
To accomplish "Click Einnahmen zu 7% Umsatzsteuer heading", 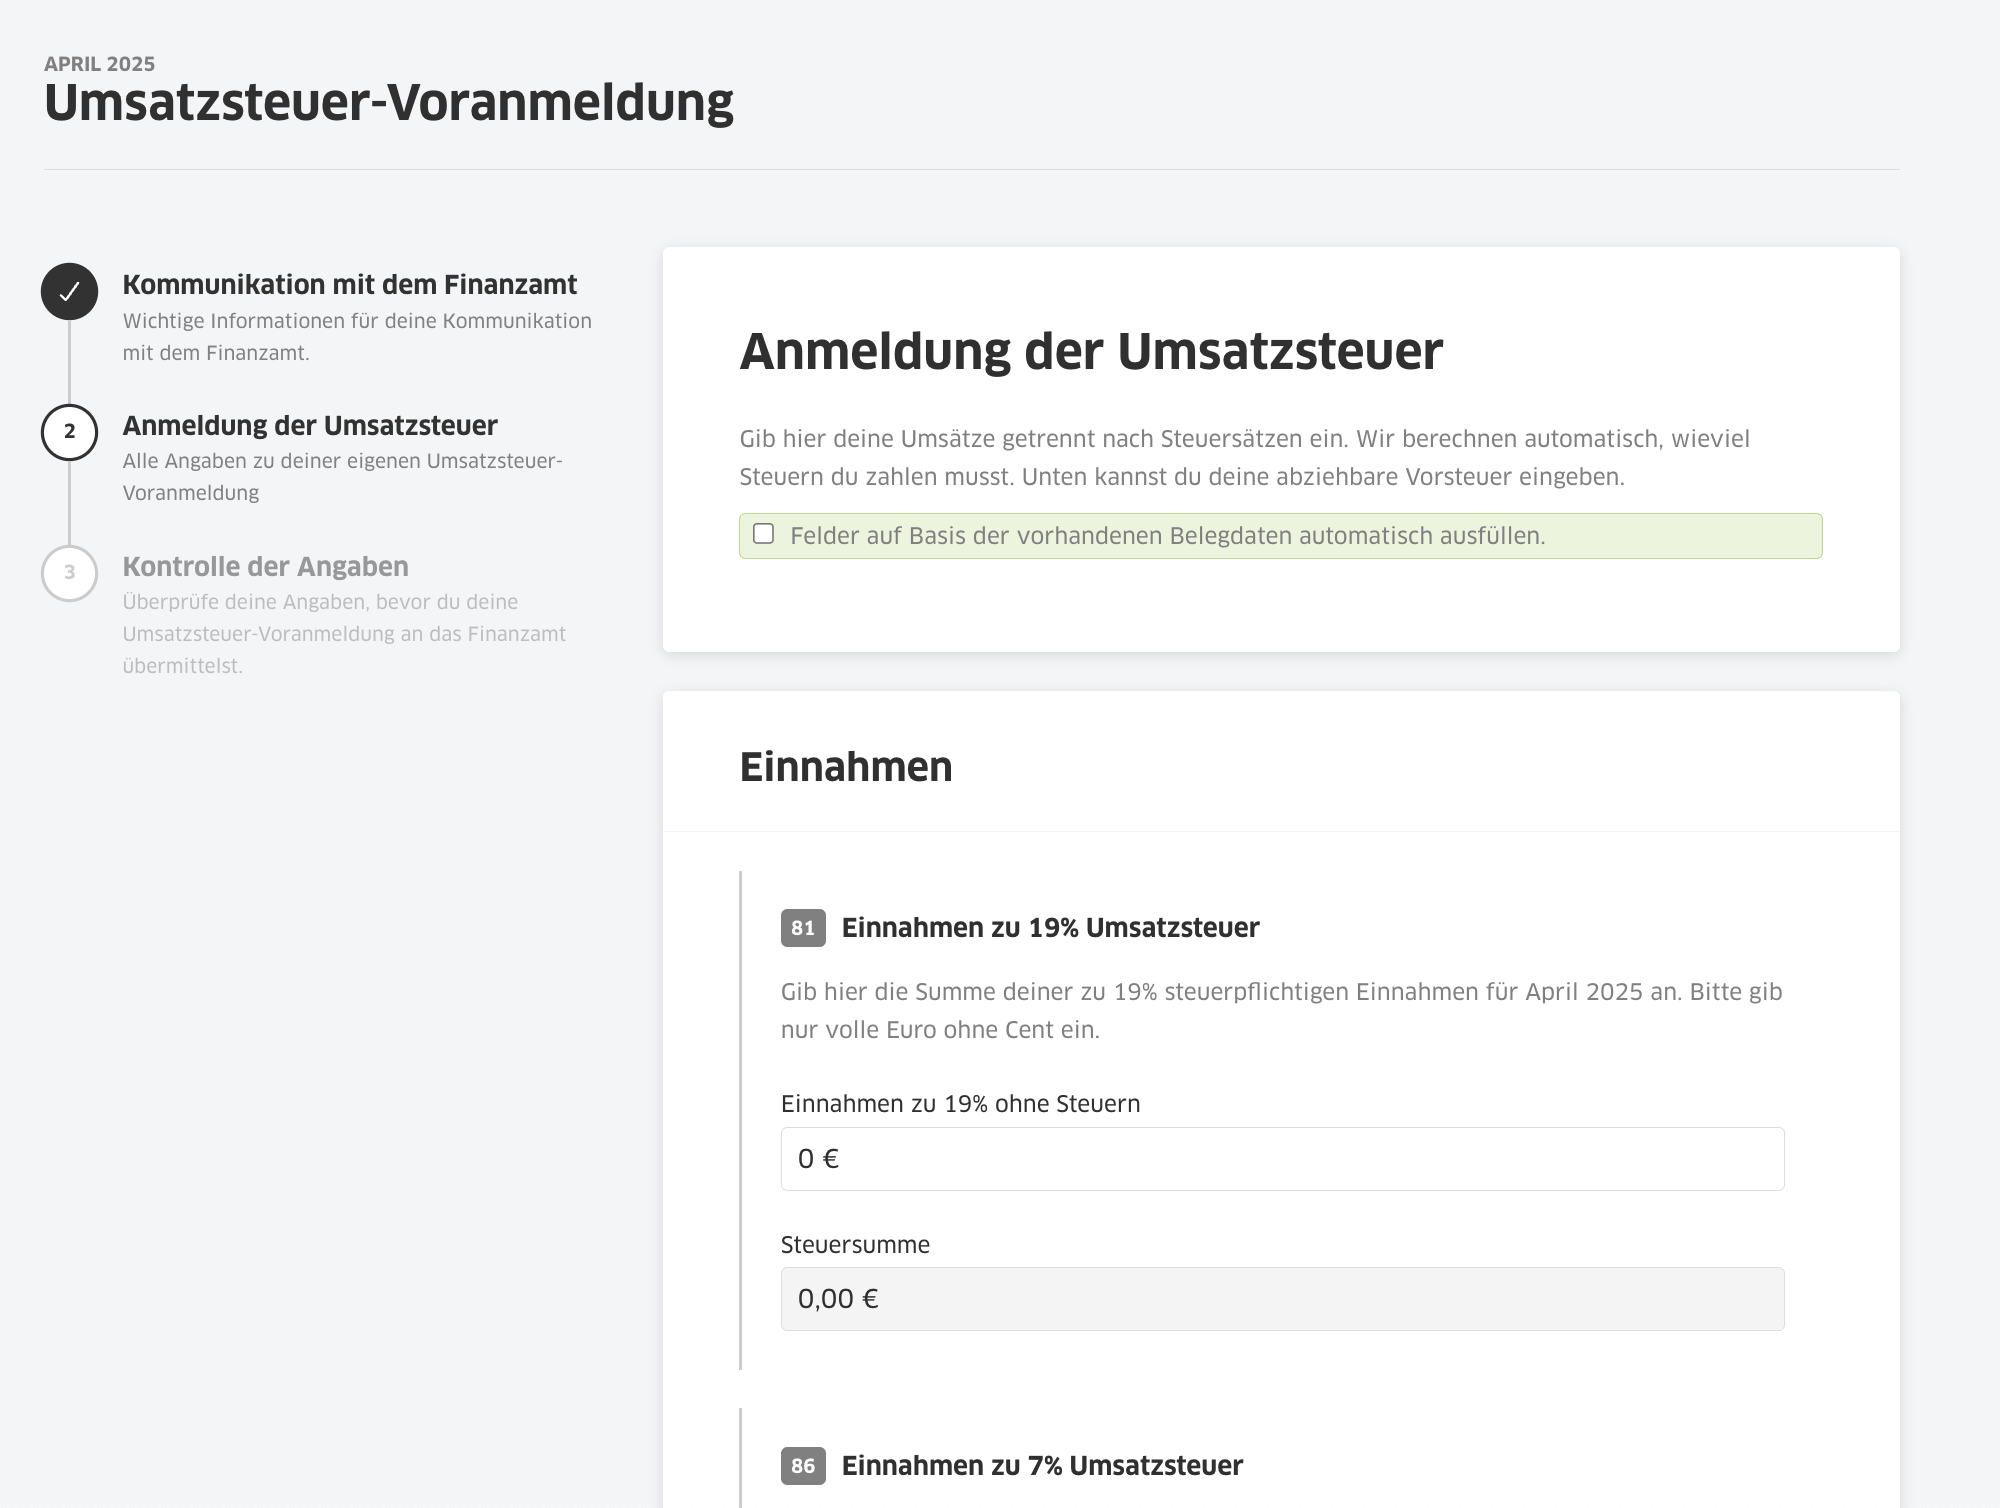I will click(x=1042, y=1466).
